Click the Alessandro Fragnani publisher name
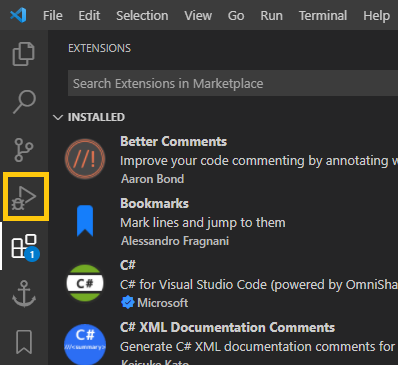This screenshot has height=365, width=398. [x=175, y=241]
